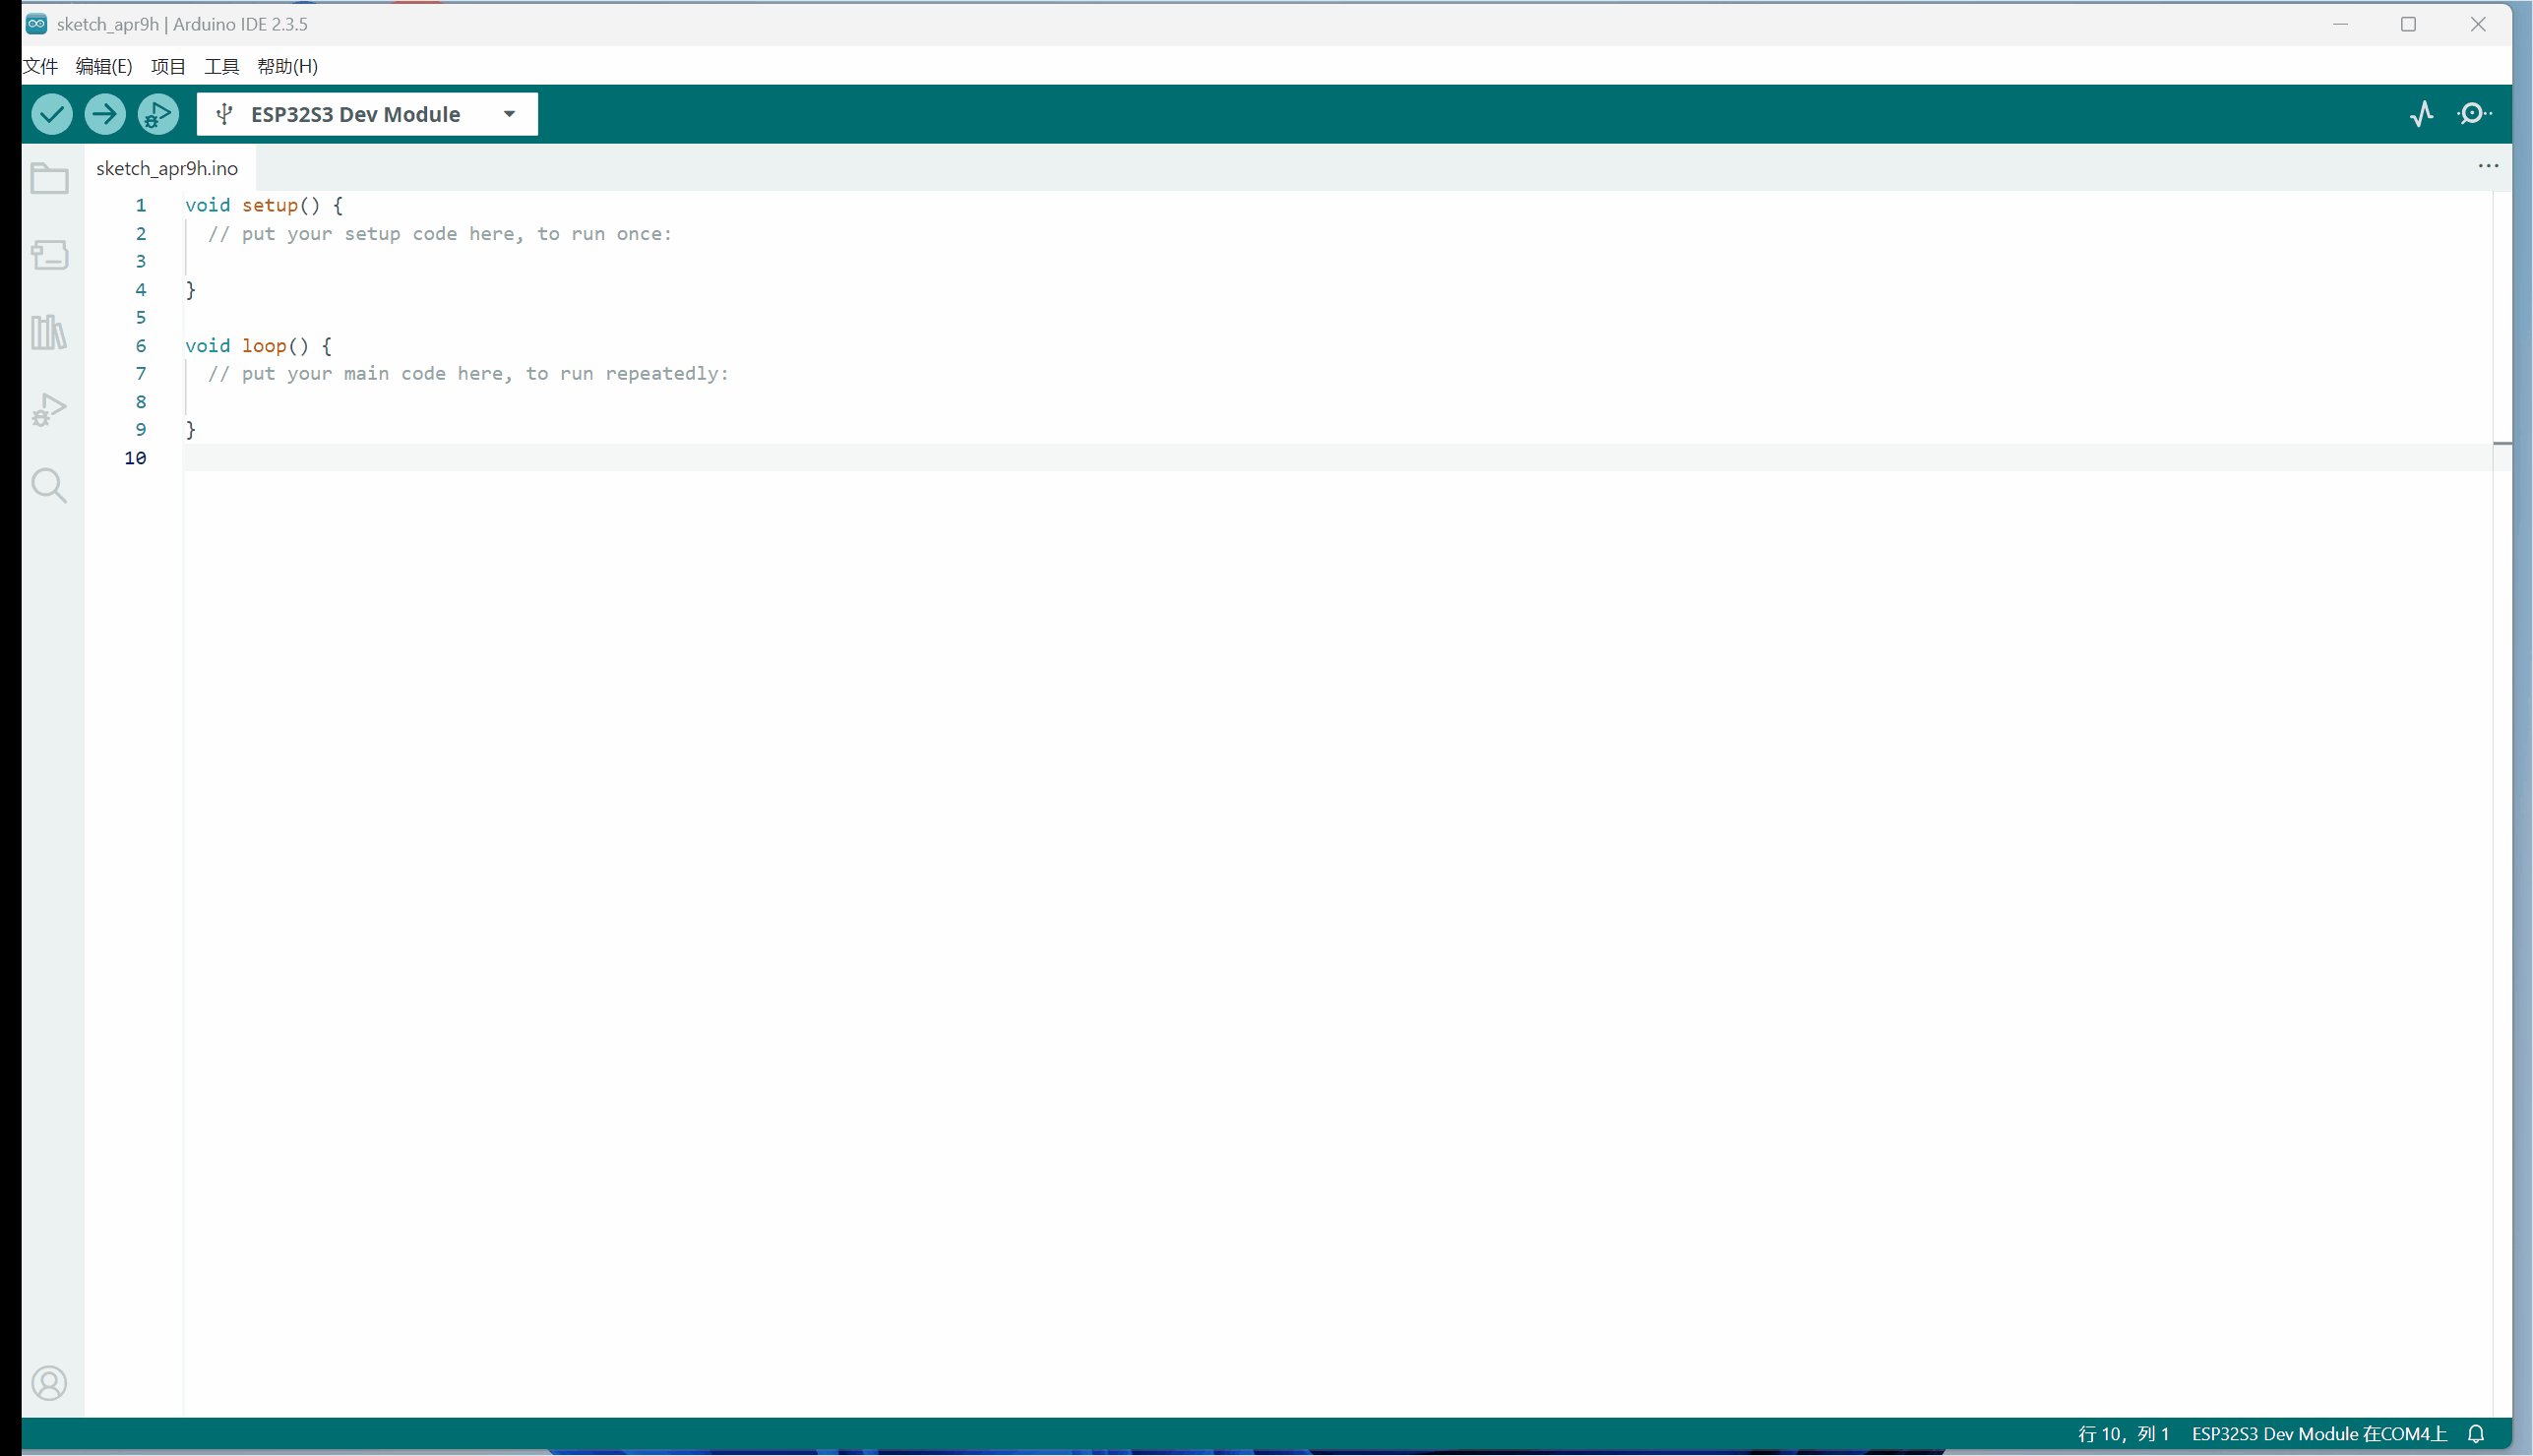This screenshot has width=2533, height=1456.
Task: Verify the sketch with the checkmark icon
Action: [x=51, y=114]
